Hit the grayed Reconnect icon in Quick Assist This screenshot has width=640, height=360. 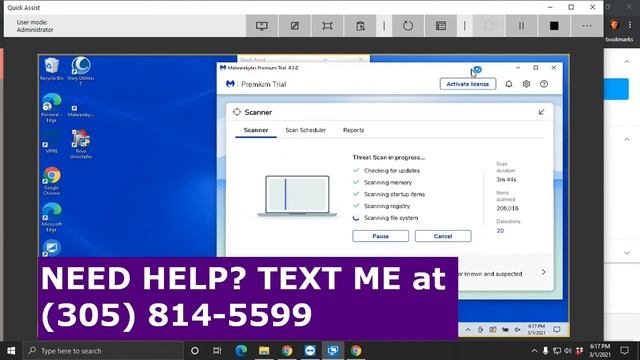489,26
